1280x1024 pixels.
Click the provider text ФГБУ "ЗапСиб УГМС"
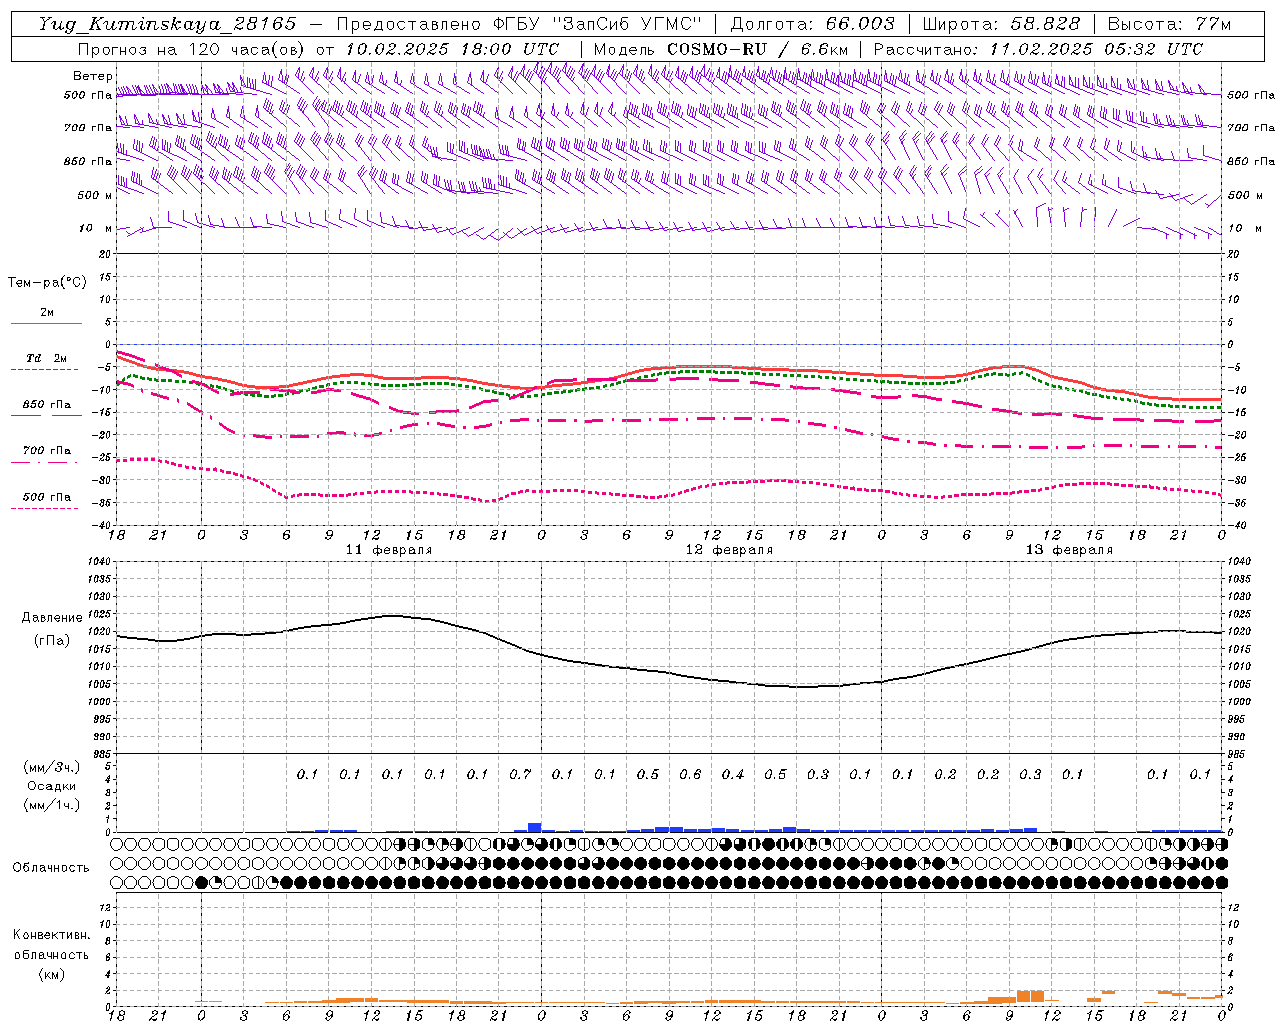click(598, 24)
